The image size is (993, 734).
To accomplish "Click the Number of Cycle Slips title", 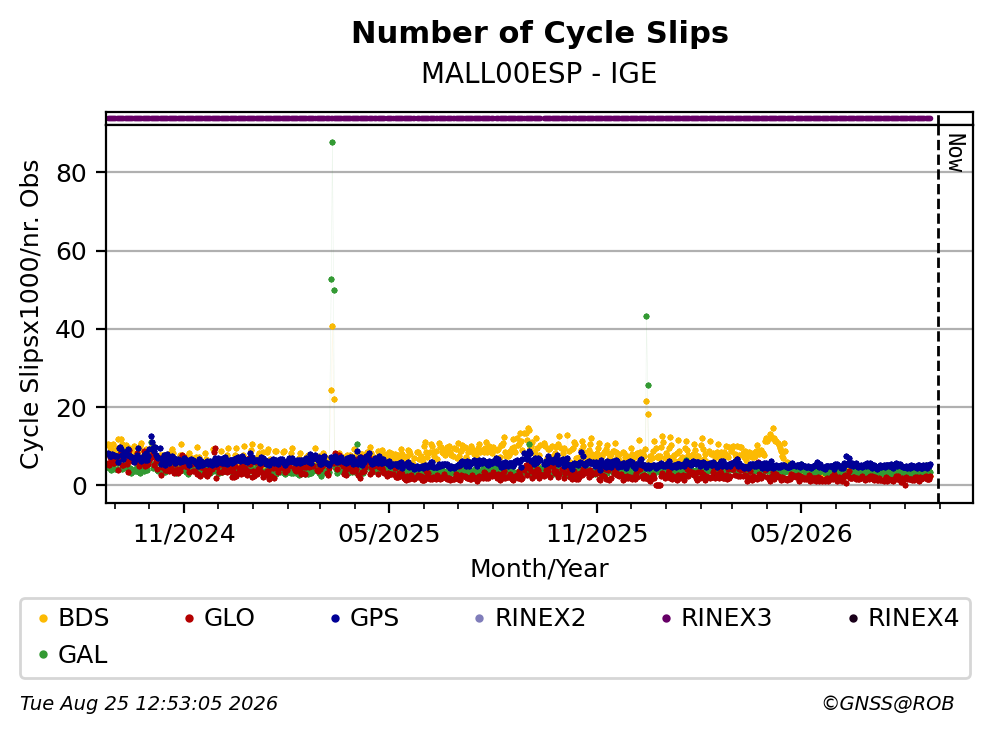I will point(540,33).
